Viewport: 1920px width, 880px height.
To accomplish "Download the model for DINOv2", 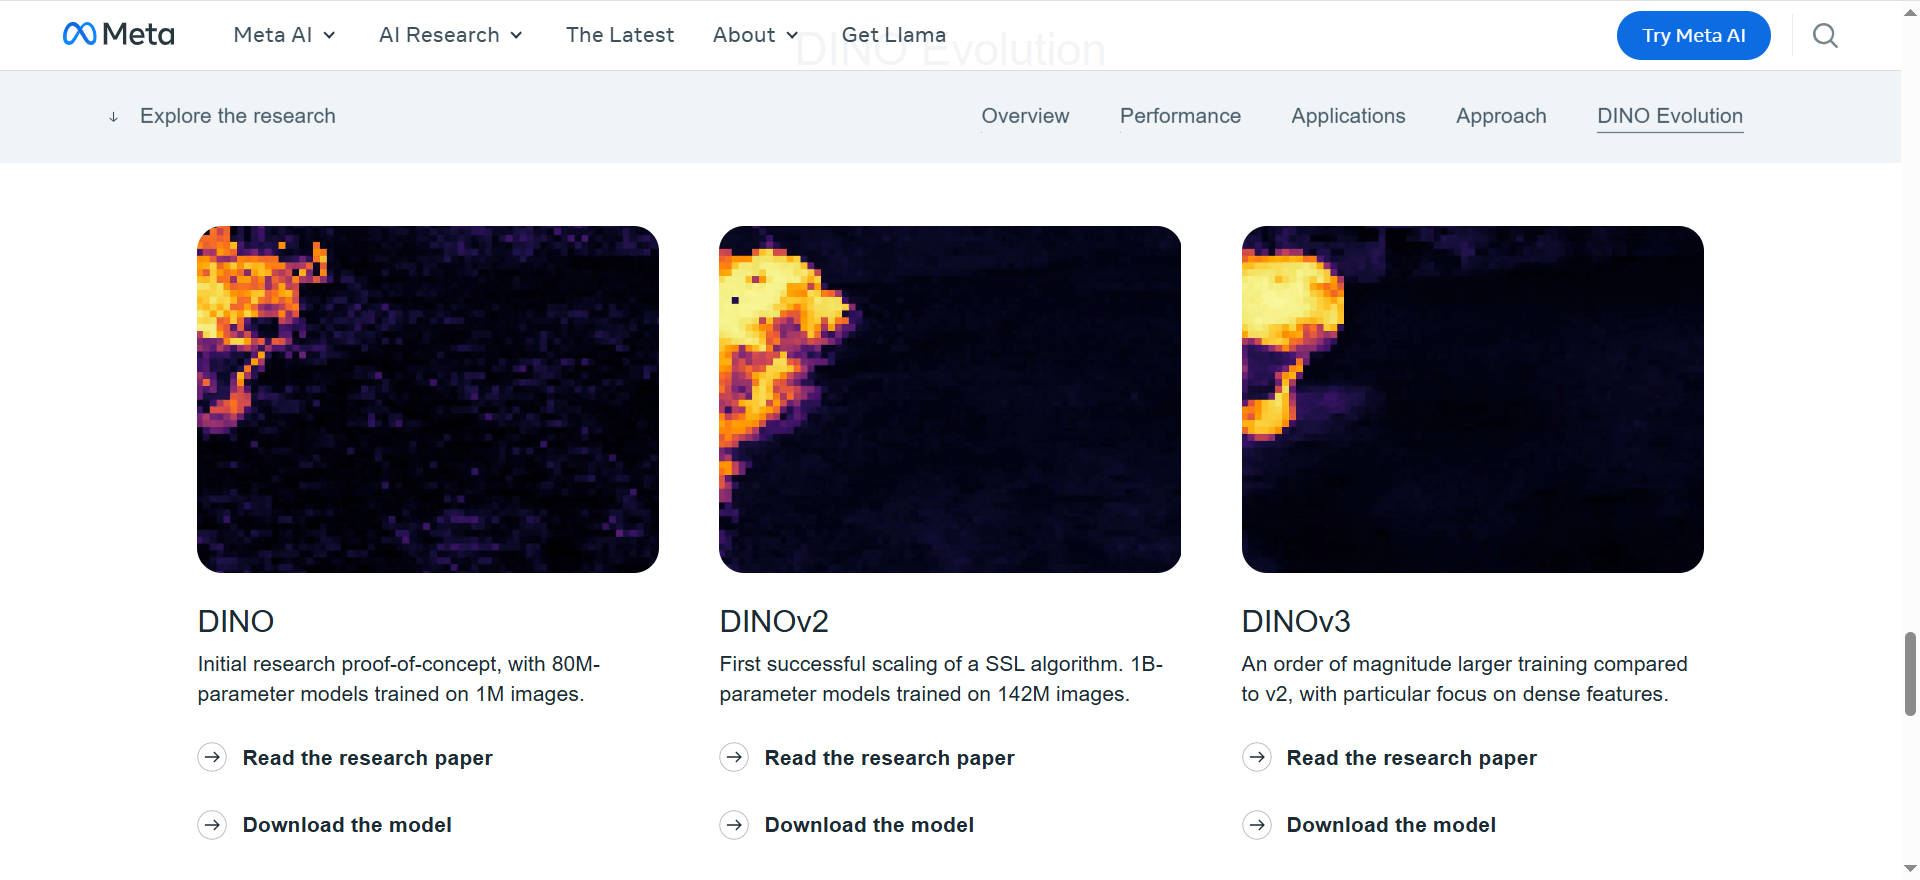I will click(869, 825).
